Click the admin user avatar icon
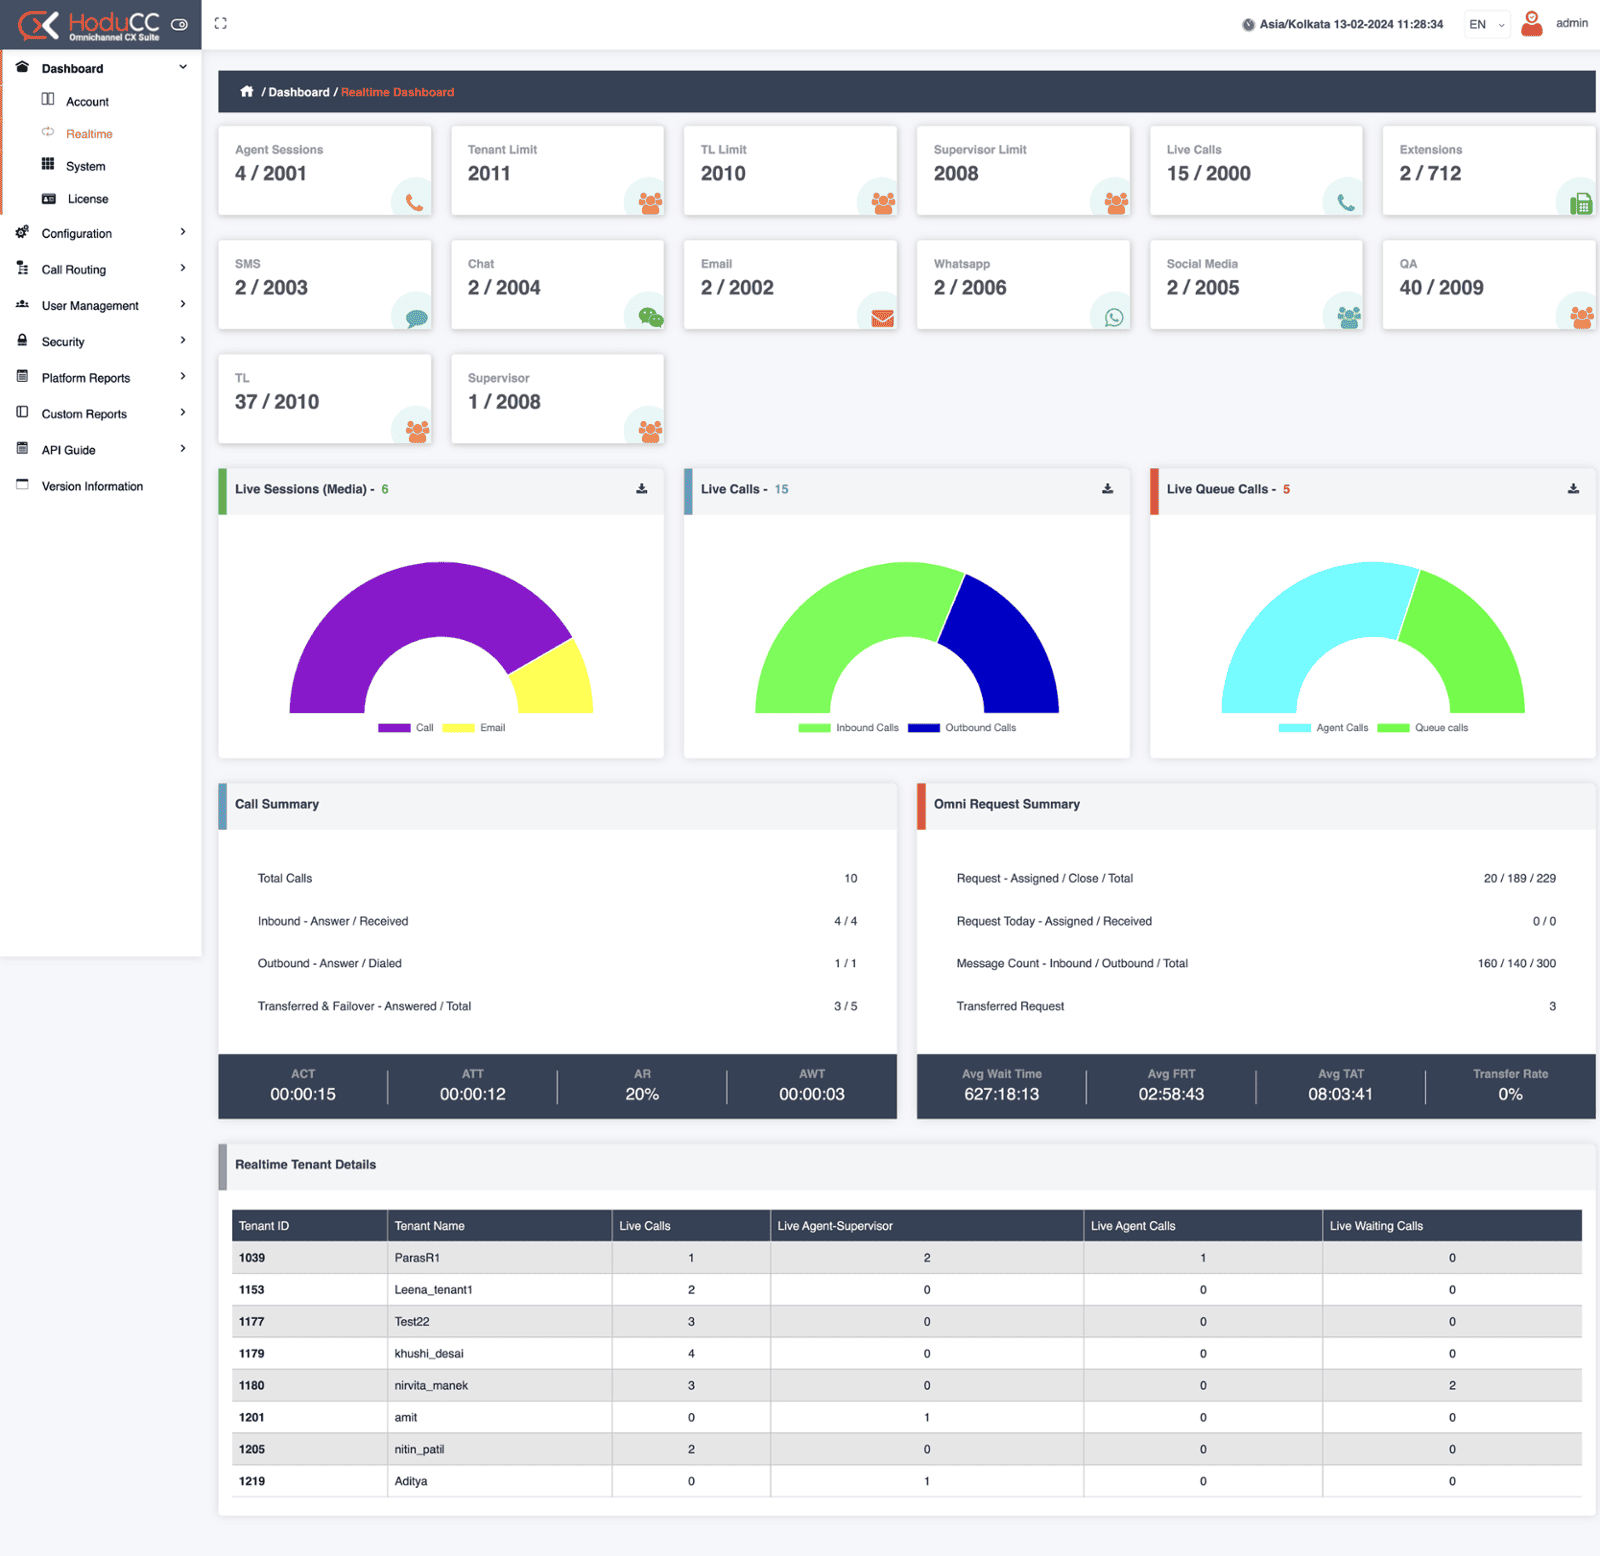Image resolution: width=1600 pixels, height=1556 pixels. pyautogui.click(x=1531, y=24)
